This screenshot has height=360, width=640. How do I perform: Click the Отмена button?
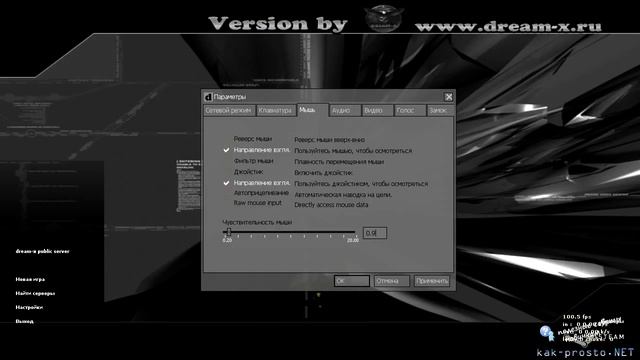pos(391,281)
